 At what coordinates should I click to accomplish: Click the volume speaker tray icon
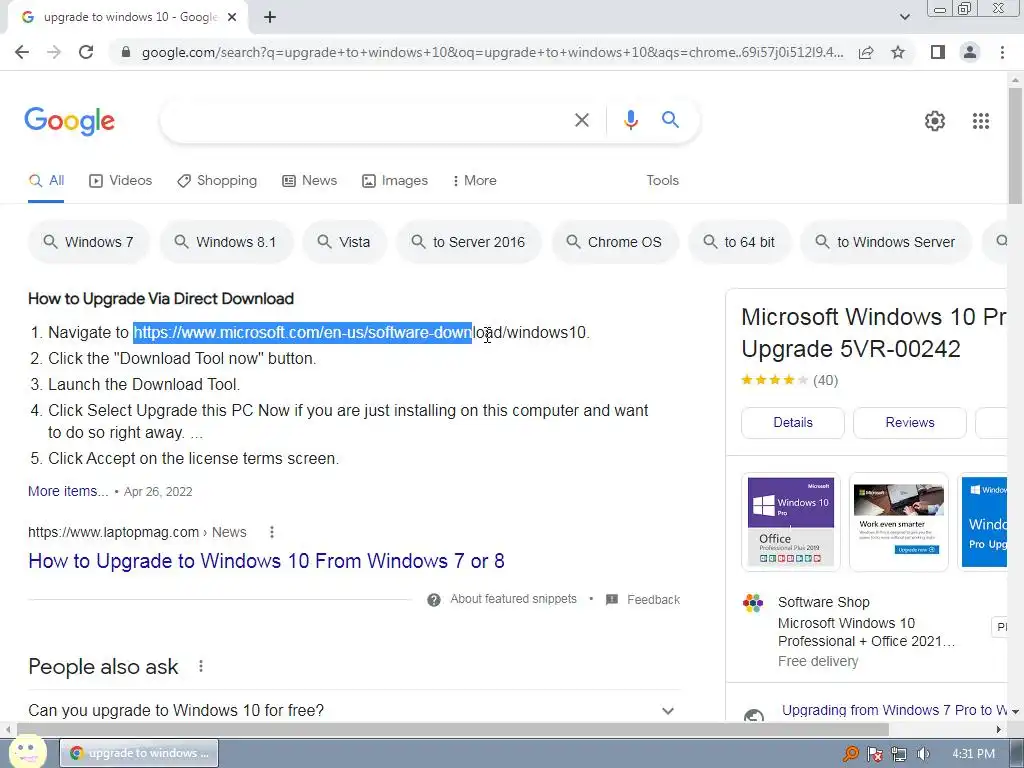coord(923,754)
